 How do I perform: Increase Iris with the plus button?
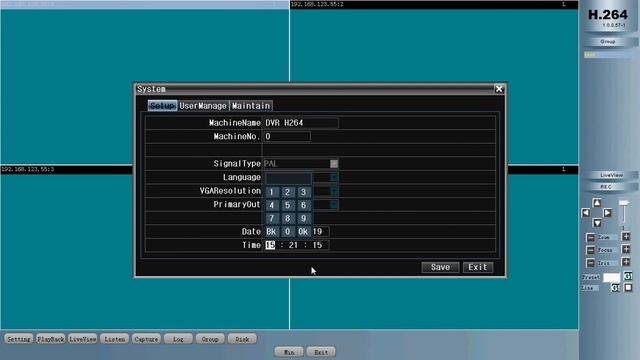[x=626, y=262]
